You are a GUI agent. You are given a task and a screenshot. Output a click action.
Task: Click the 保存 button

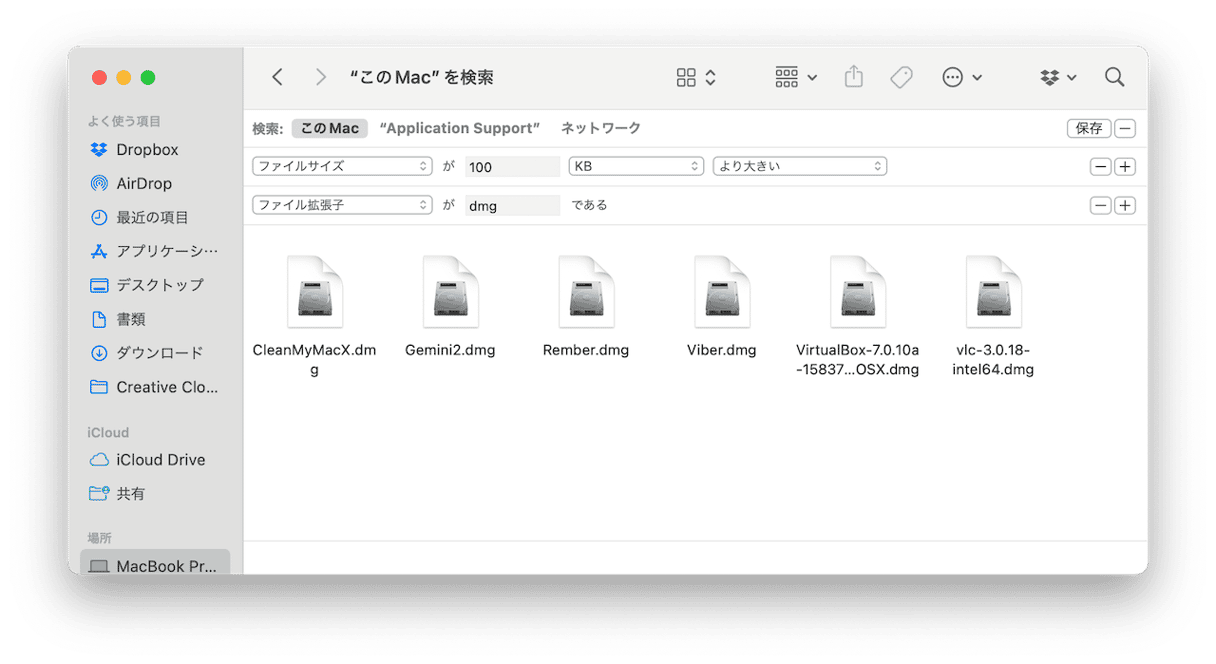[1089, 129]
